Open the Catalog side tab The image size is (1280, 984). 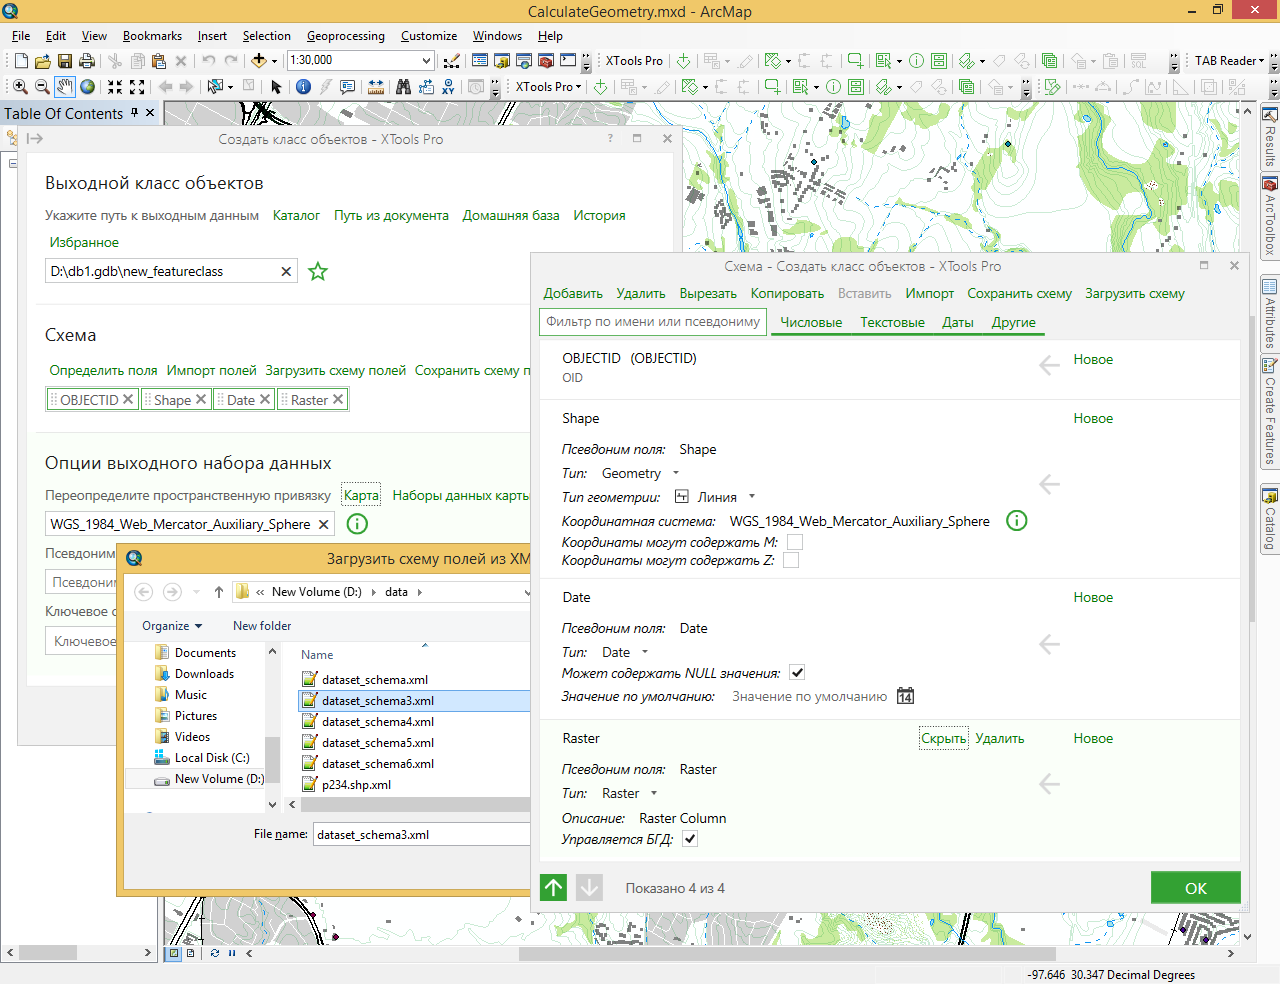point(1270,519)
